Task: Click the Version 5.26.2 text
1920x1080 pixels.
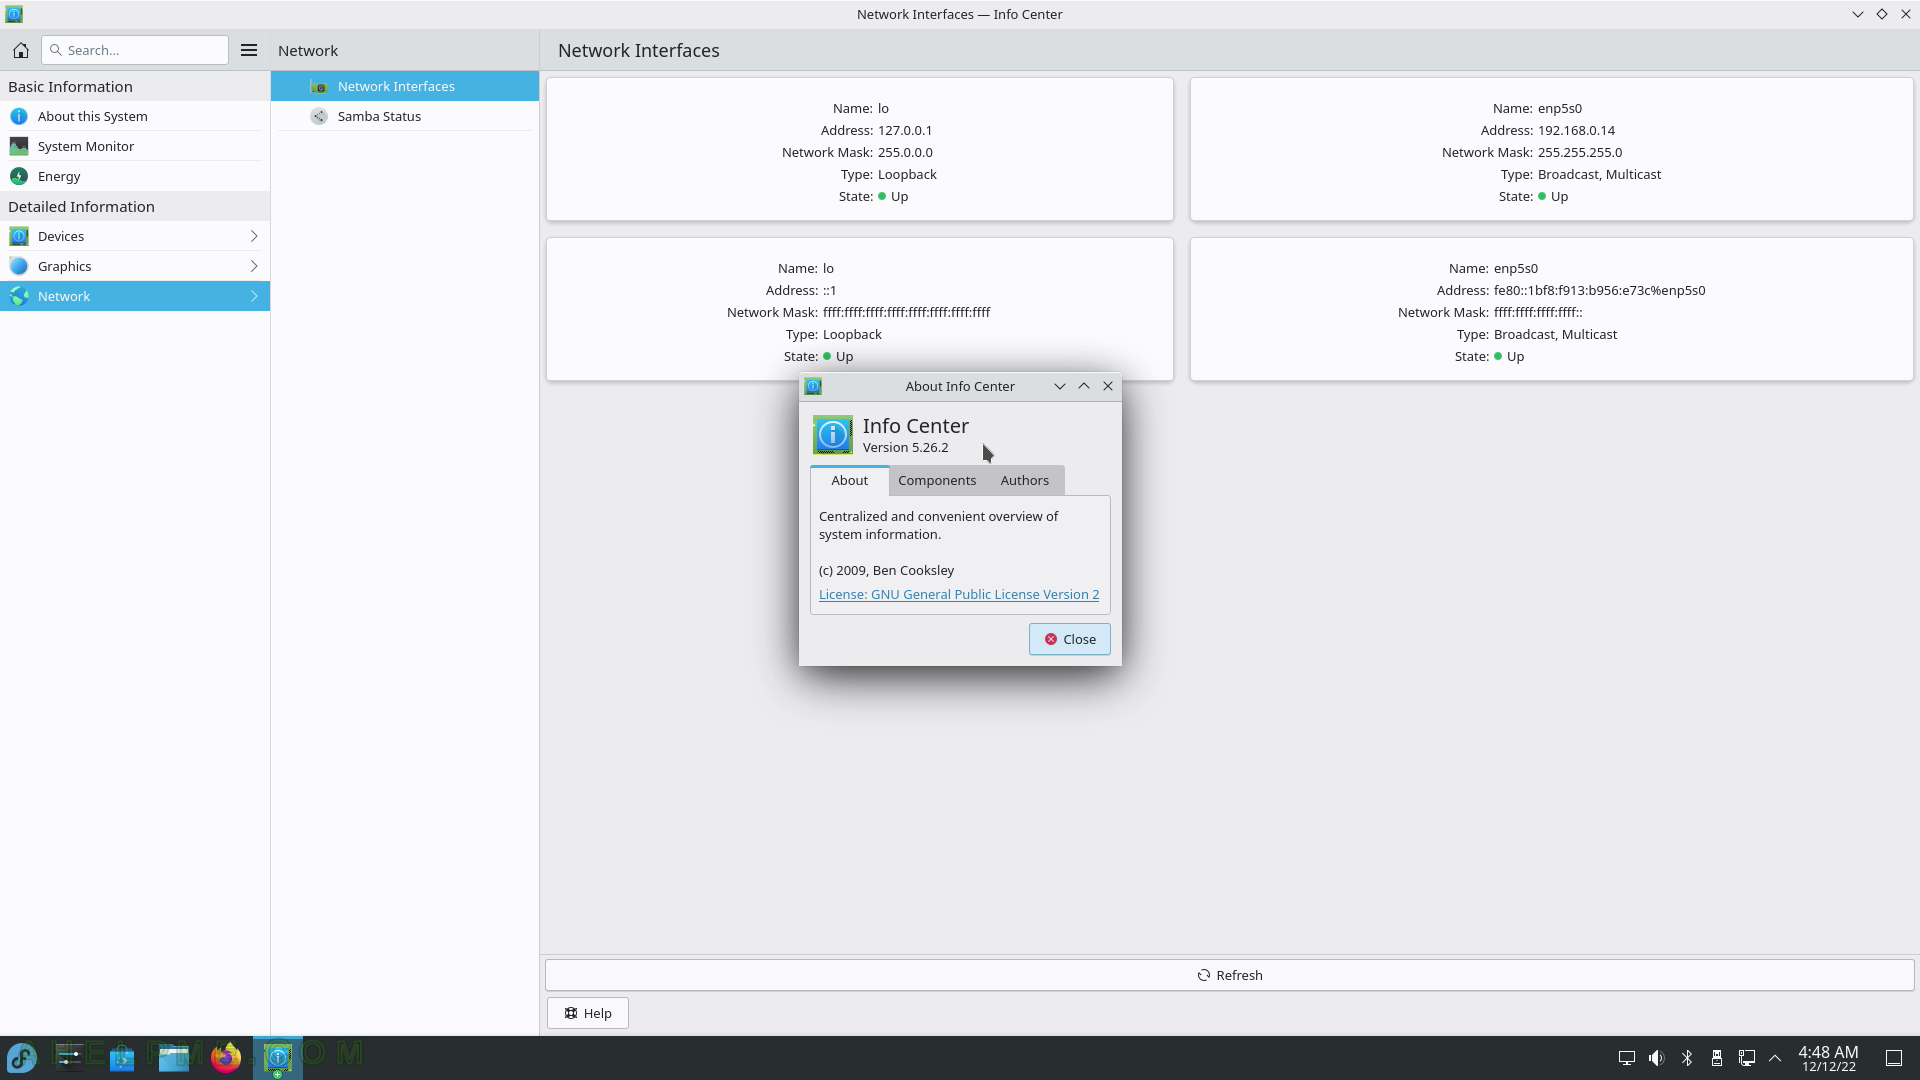Action: [905, 447]
